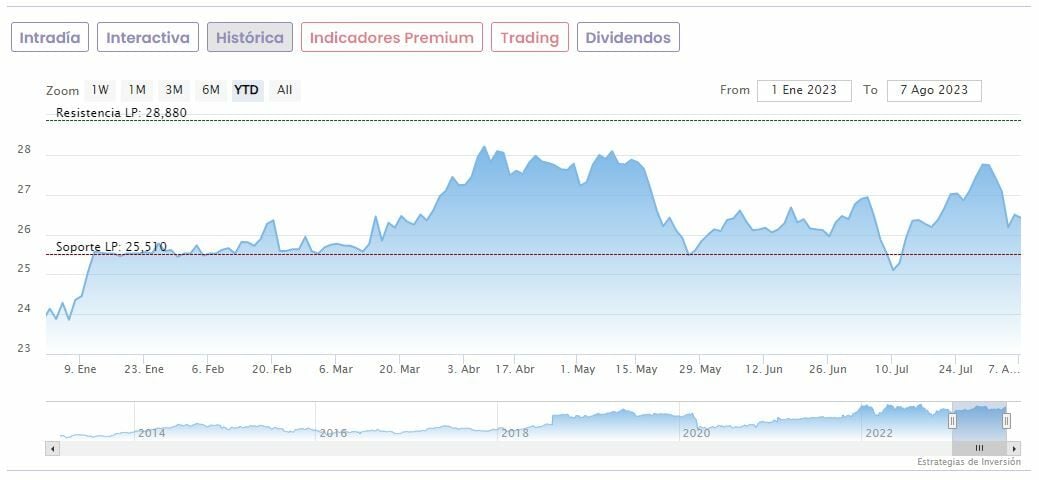Select the YTD zoom button
1039x480 pixels.
pyautogui.click(x=246, y=90)
